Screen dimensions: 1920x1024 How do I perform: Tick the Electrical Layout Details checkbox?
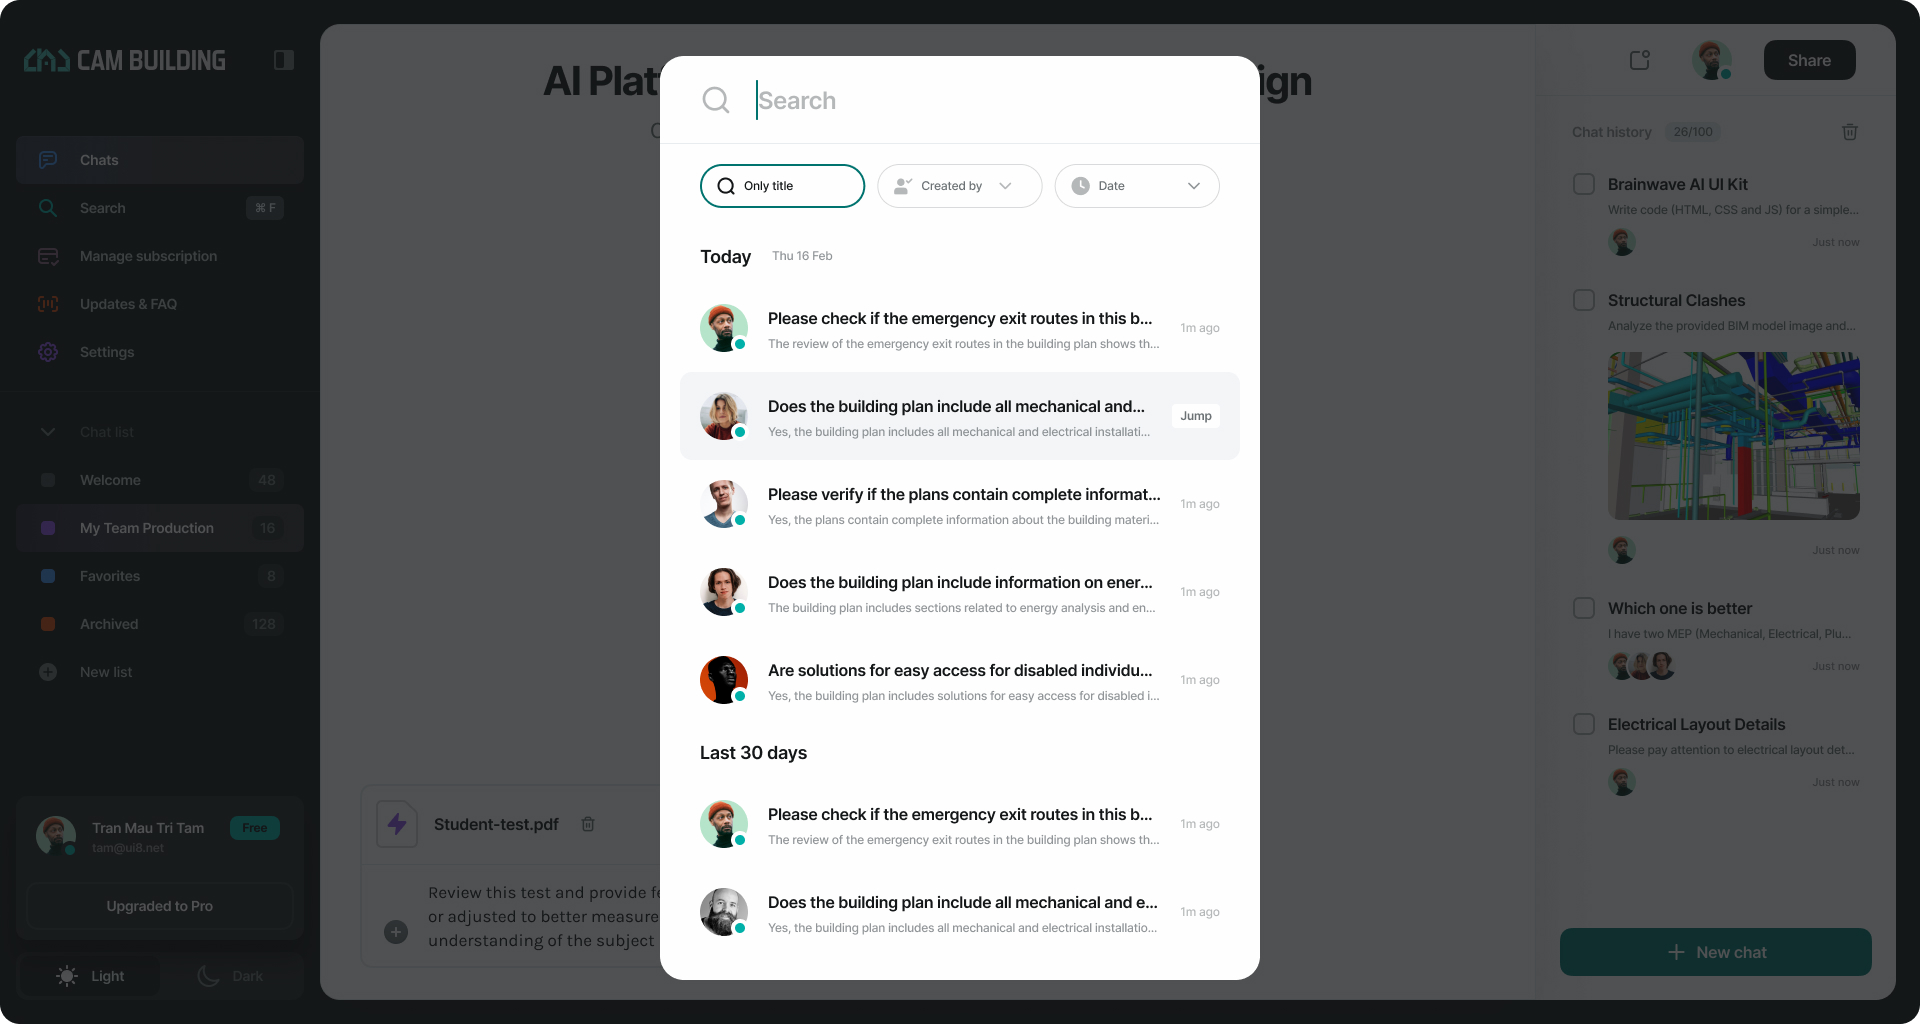[x=1584, y=724]
